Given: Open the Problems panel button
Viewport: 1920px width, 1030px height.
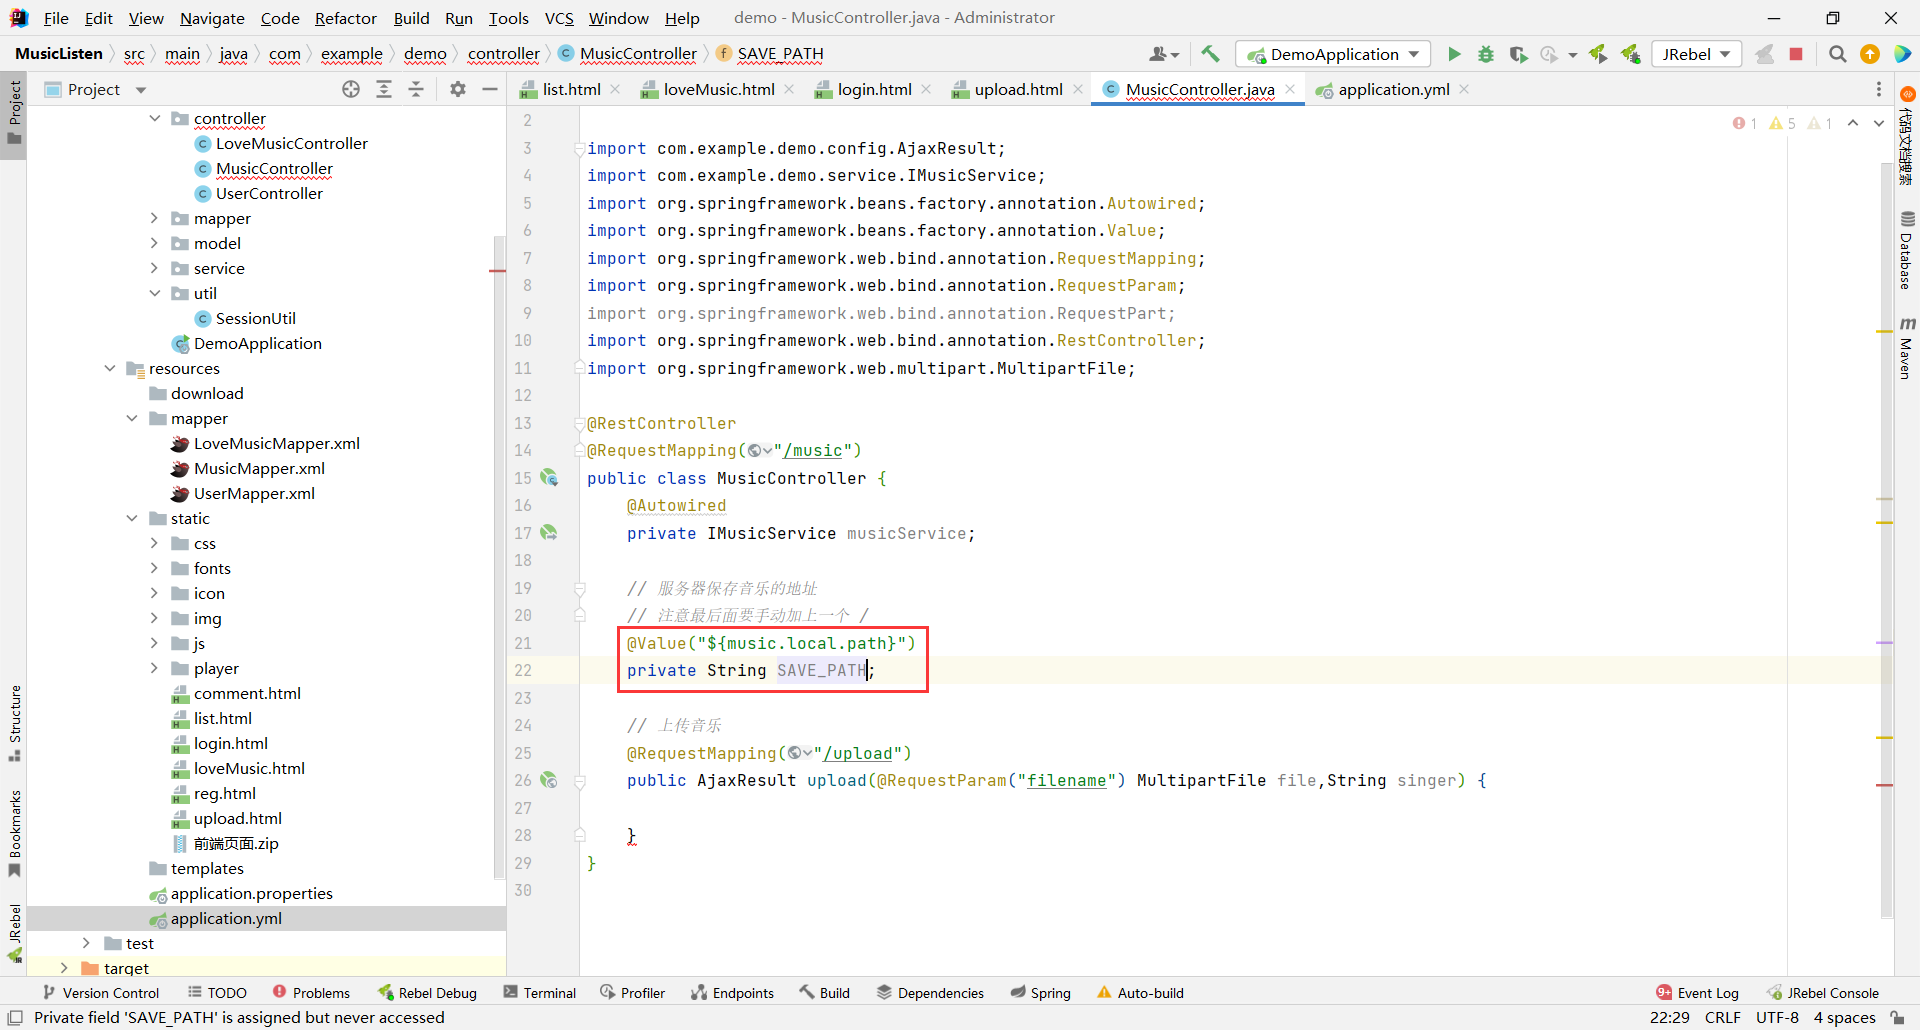Looking at the screenshot, I should point(311,993).
